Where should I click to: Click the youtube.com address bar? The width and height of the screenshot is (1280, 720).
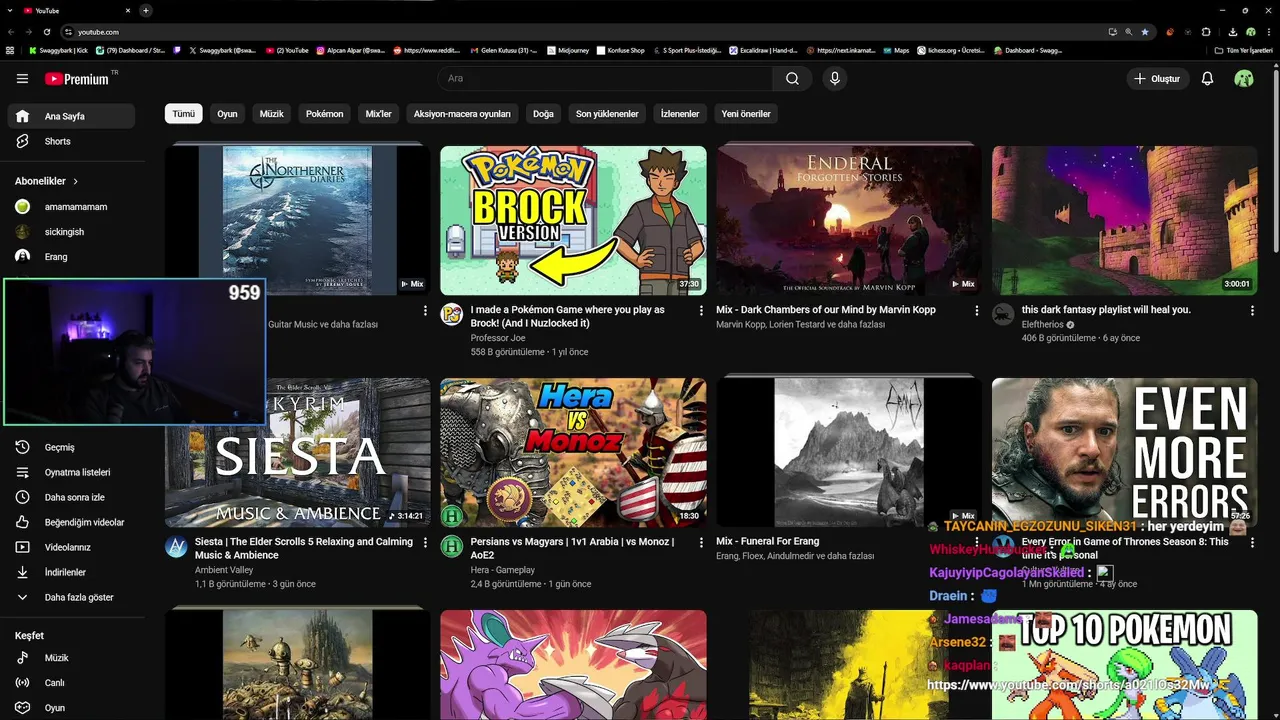[x=580, y=32]
